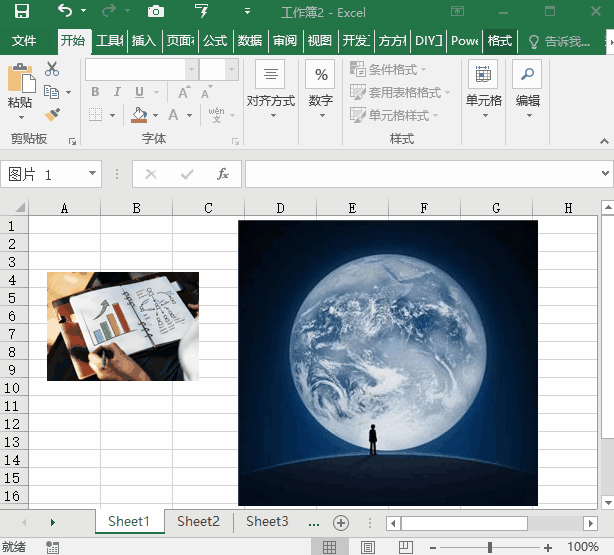Screen dimensions: 614x555
Task: Click the zoom slider handle
Action: click(489, 547)
